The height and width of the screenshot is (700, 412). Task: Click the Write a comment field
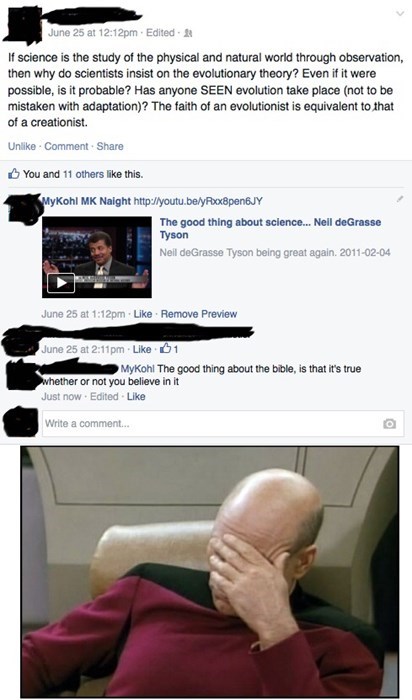pyautogui.click(x=222, y=424)
